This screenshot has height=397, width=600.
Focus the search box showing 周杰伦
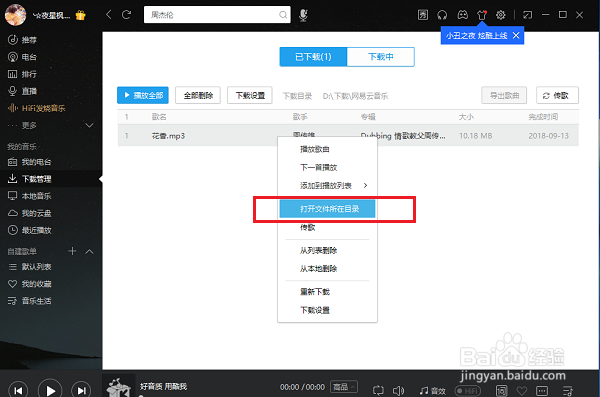pos(217,15)
